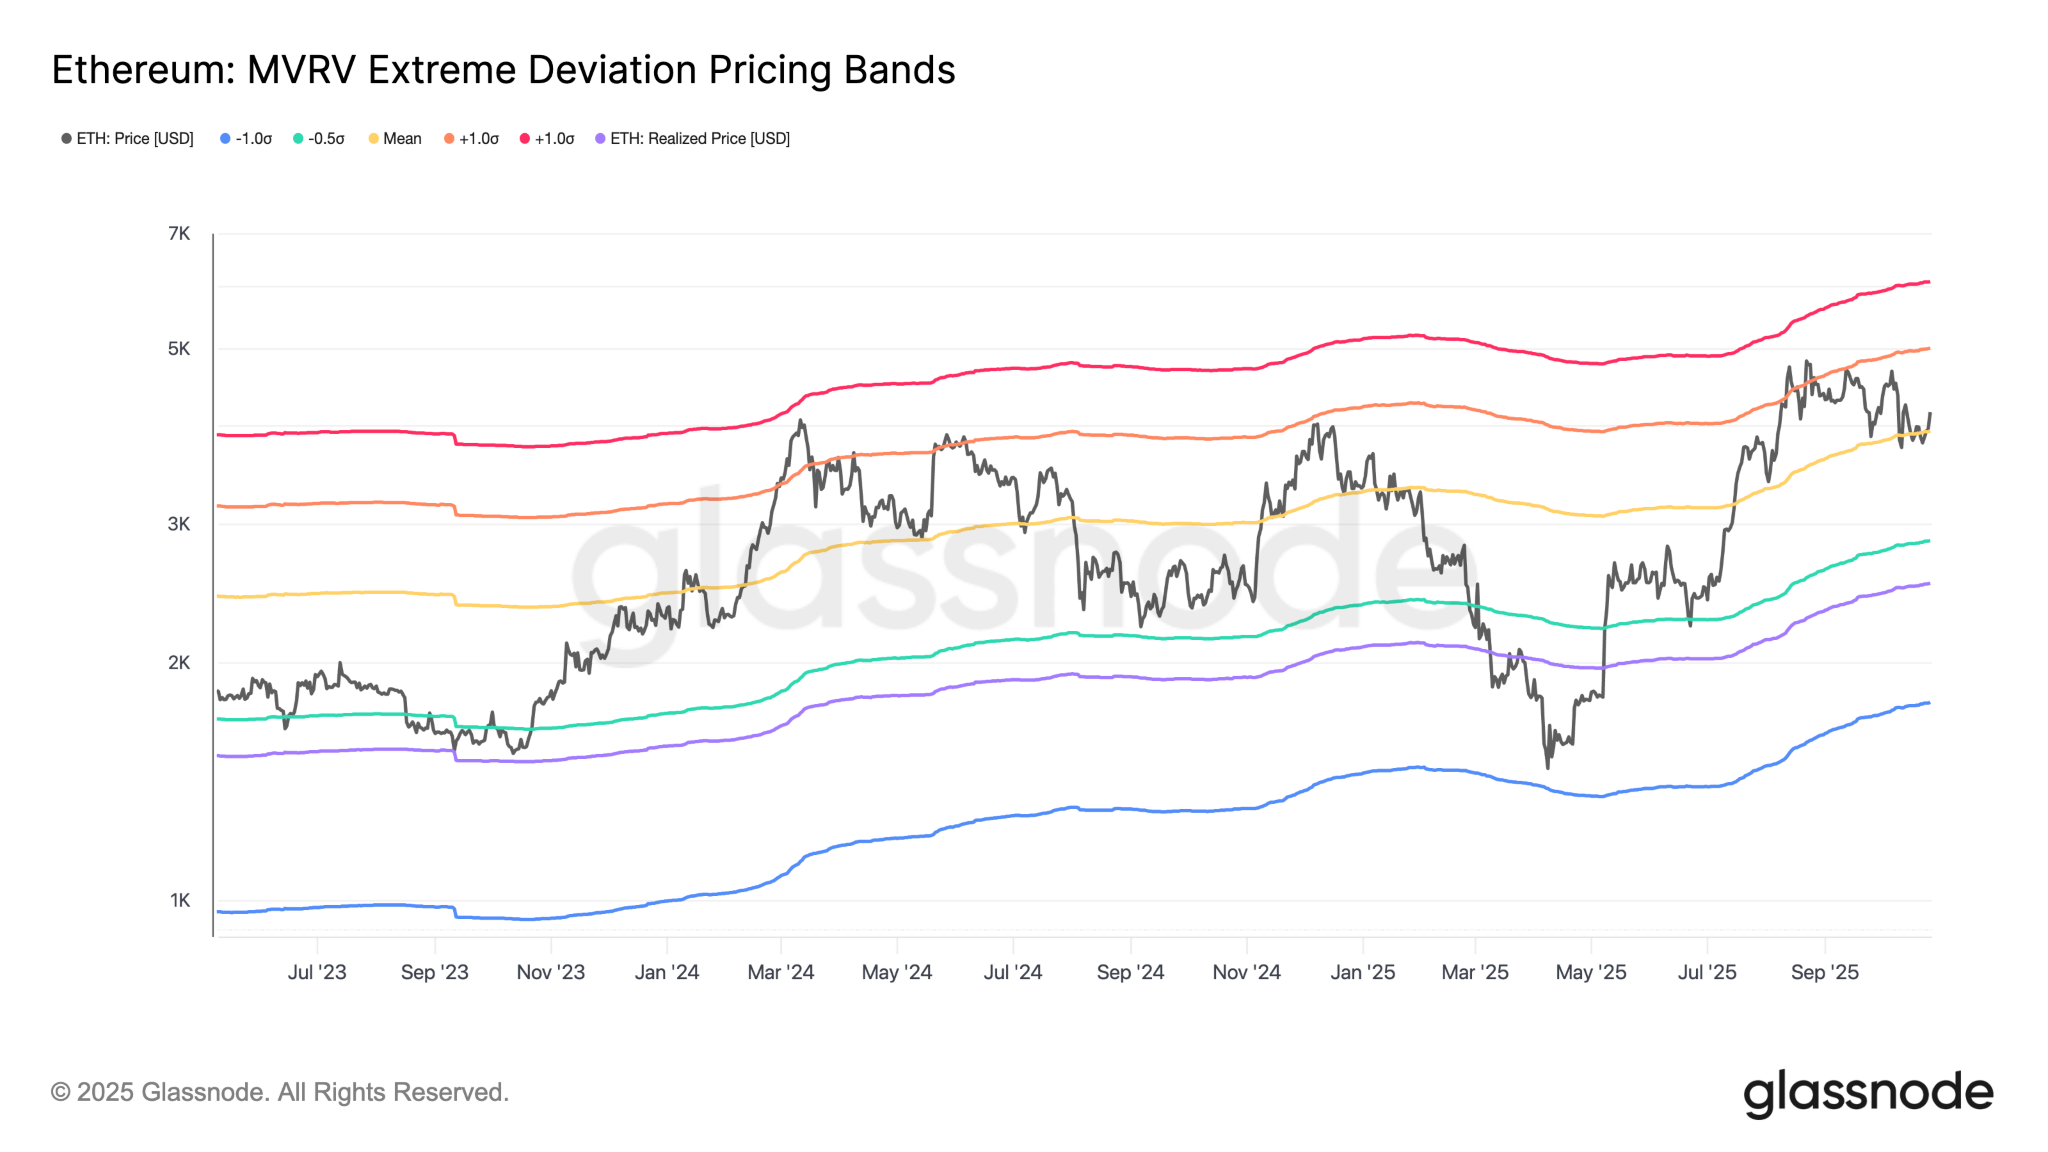The image size is (2048, 1152).
Task: Click the gray dot beside ETH: Price [USD]
Action: pos(66,139)
